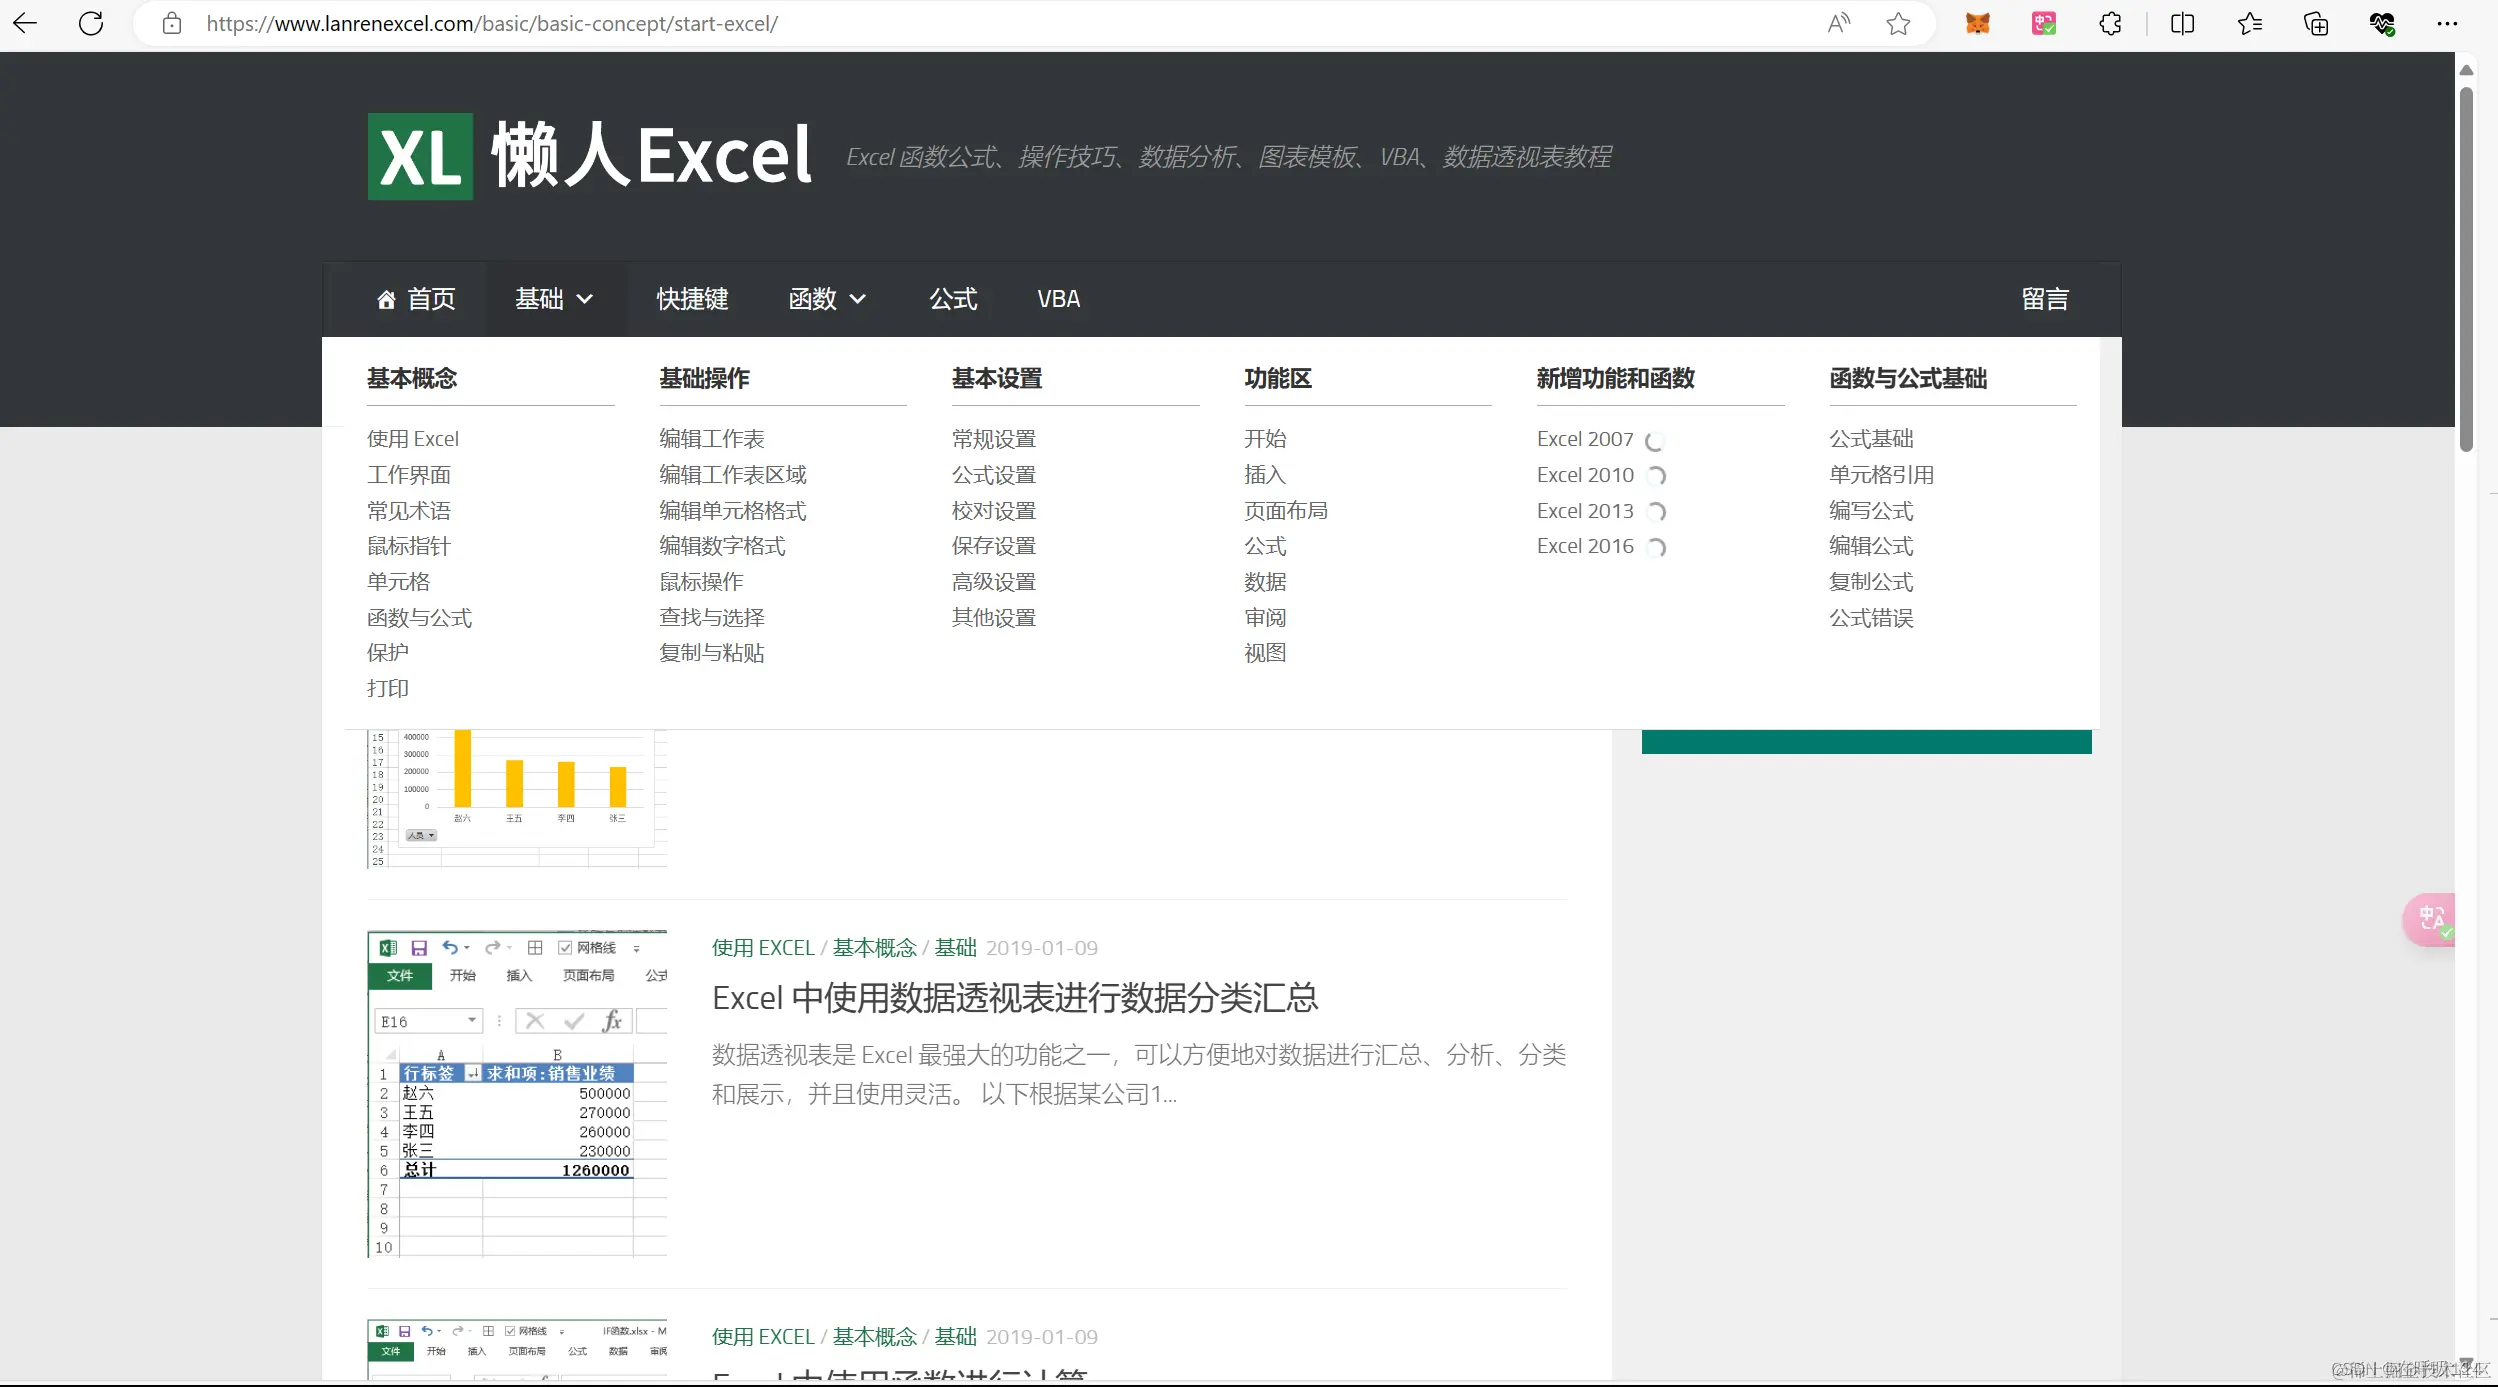Click the page vertical scrollbar
The image size is (2498, 1387).
tap(2466, 270)
